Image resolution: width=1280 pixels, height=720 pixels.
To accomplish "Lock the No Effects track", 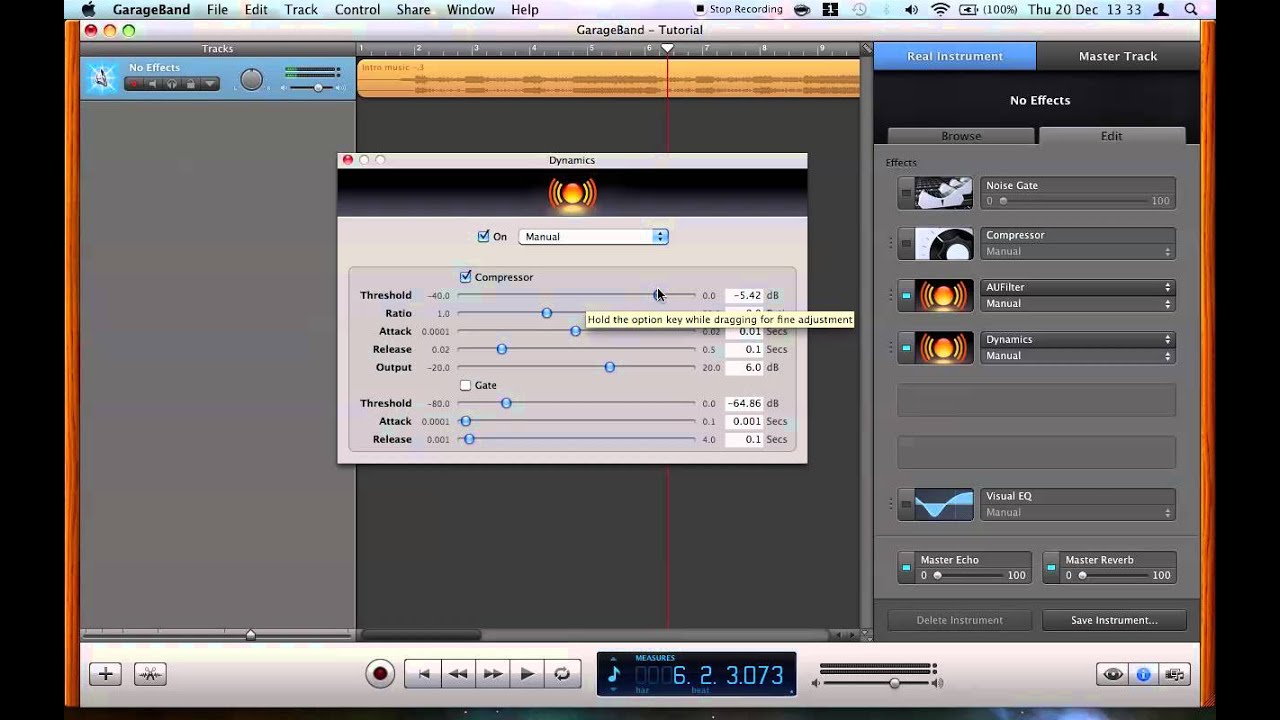I will (191, 84).
